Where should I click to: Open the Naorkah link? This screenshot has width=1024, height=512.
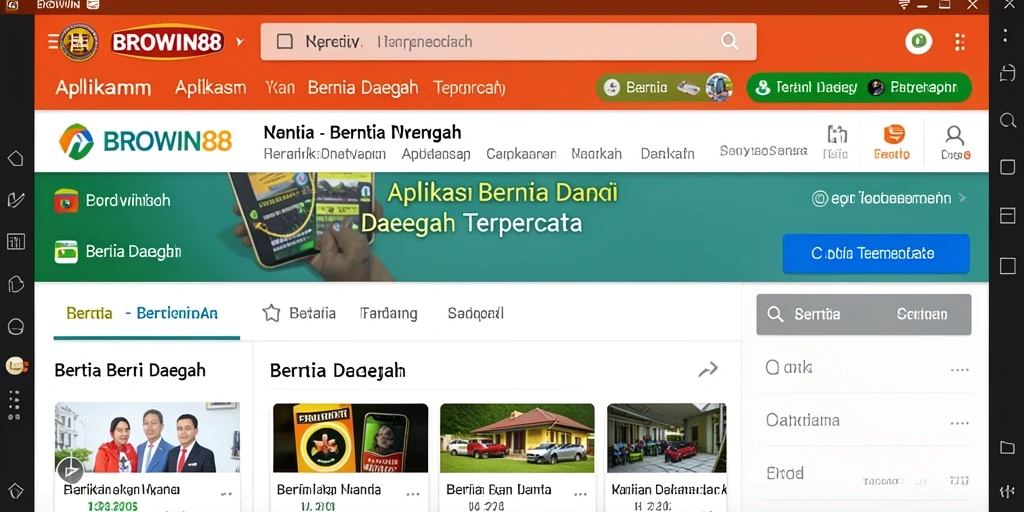(596, 155)
